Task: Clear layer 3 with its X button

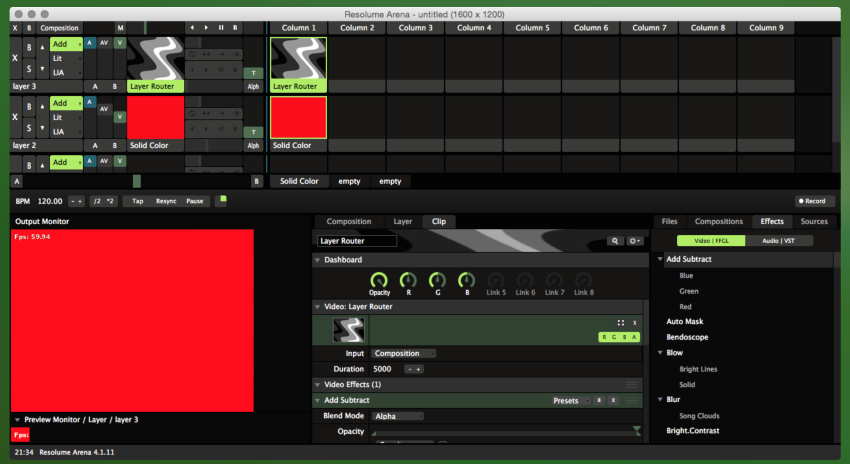Action: [x=14, y=58]
